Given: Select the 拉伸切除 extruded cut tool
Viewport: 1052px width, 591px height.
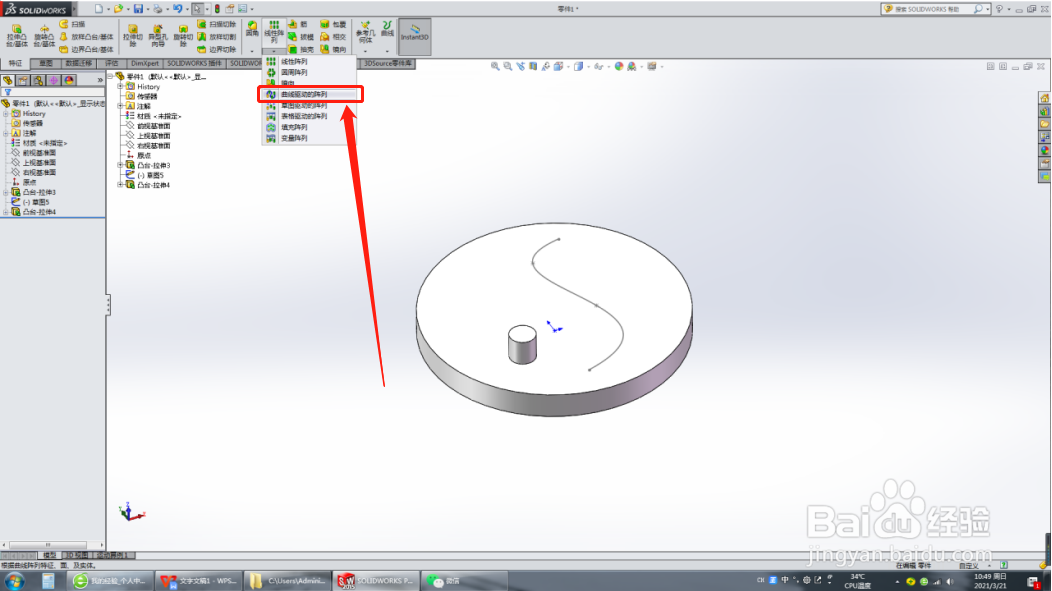Looking at the screenshot, I should pos(133,36).
